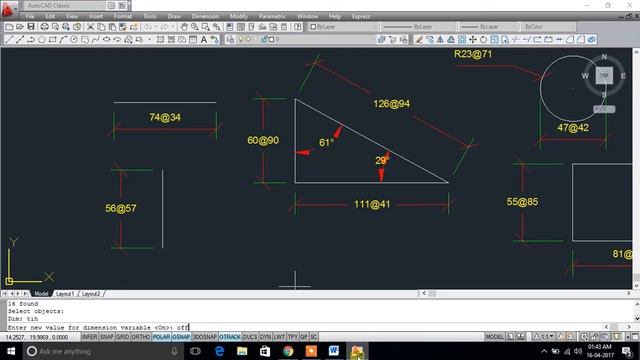Image resolution: width=640 pixels, height=360 pixels.
Task: Click the Pan hand tool
Action: click(x=184, y=27)
